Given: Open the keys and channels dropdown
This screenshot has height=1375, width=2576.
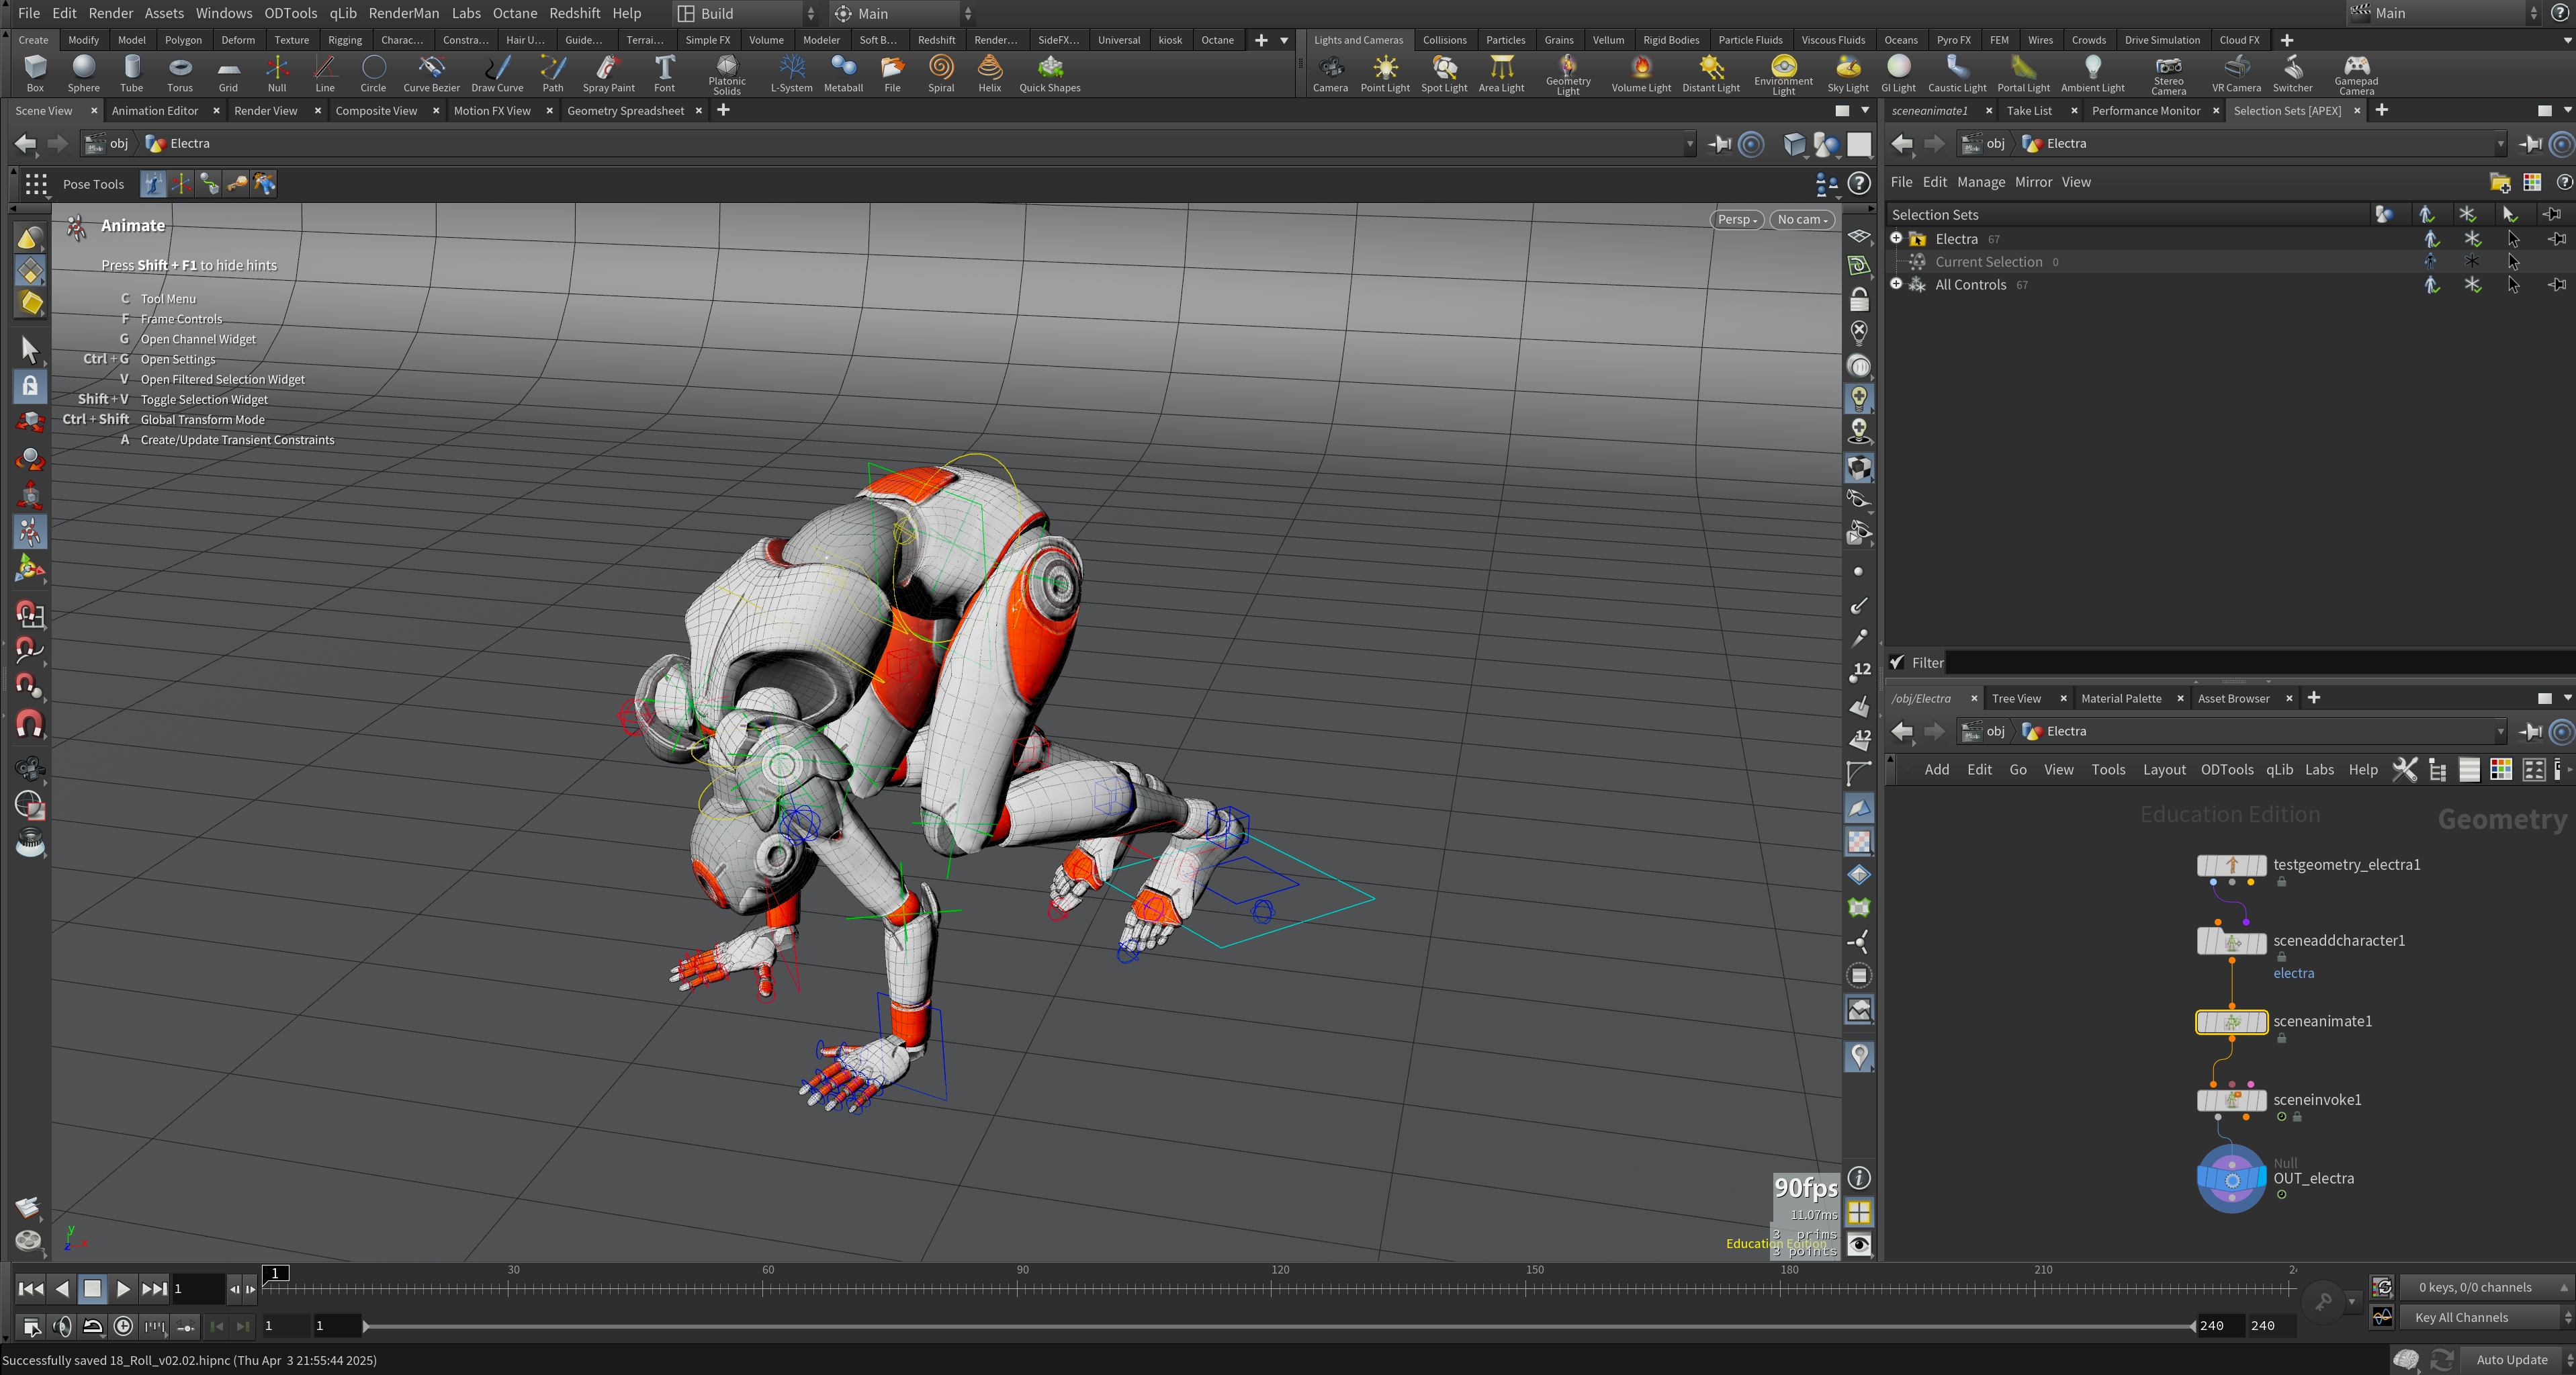Looking at the screenshot, I should pyautogui.click(x=2486, y=1288).
